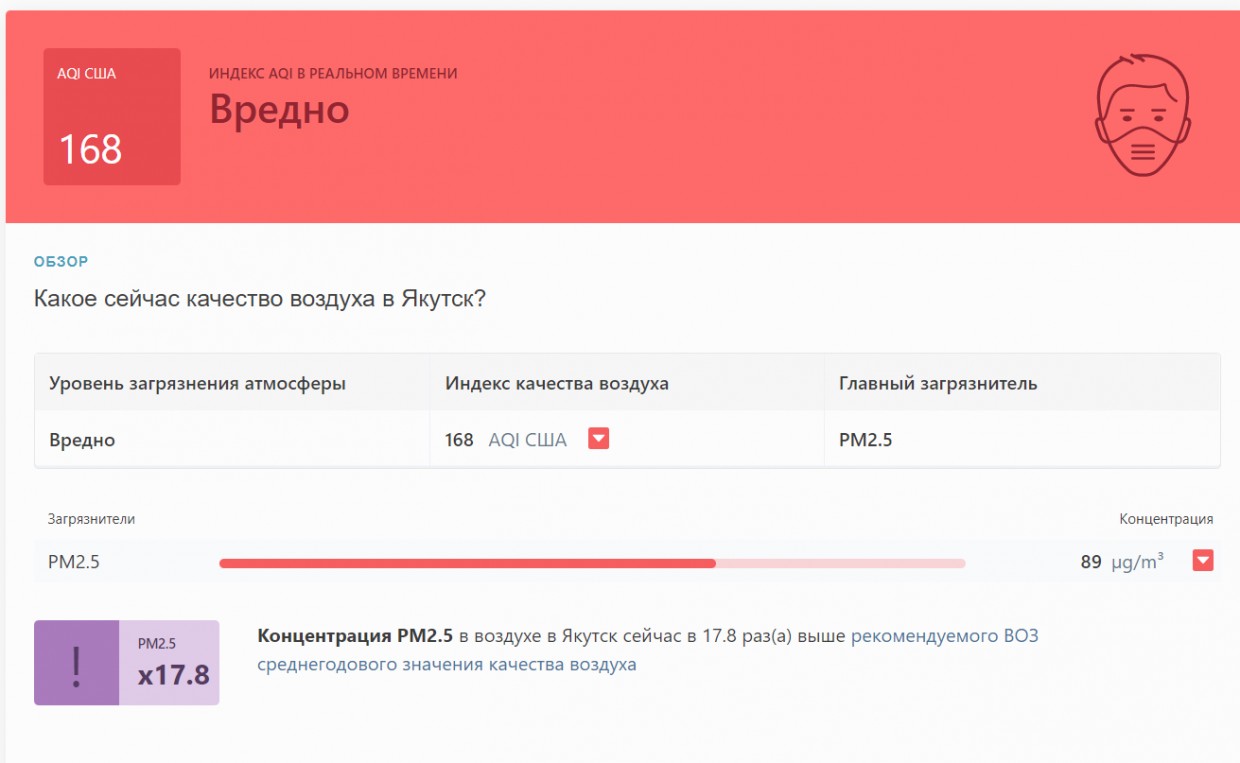This screenshot has height=763, width=1240.
Task: Click the bold Концентрация PM2.5 text
Action: pyautogui.click(x=355, y=636)
